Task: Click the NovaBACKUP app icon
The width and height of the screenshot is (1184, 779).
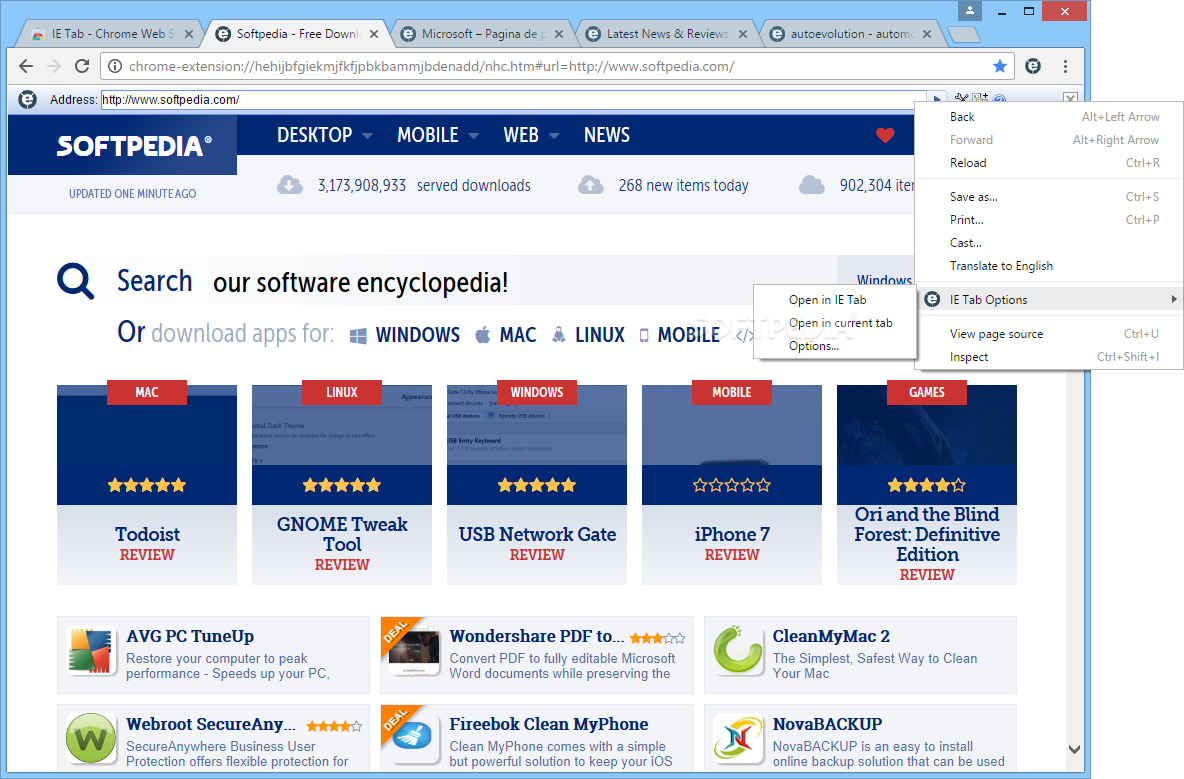Action: click(738, 737)
